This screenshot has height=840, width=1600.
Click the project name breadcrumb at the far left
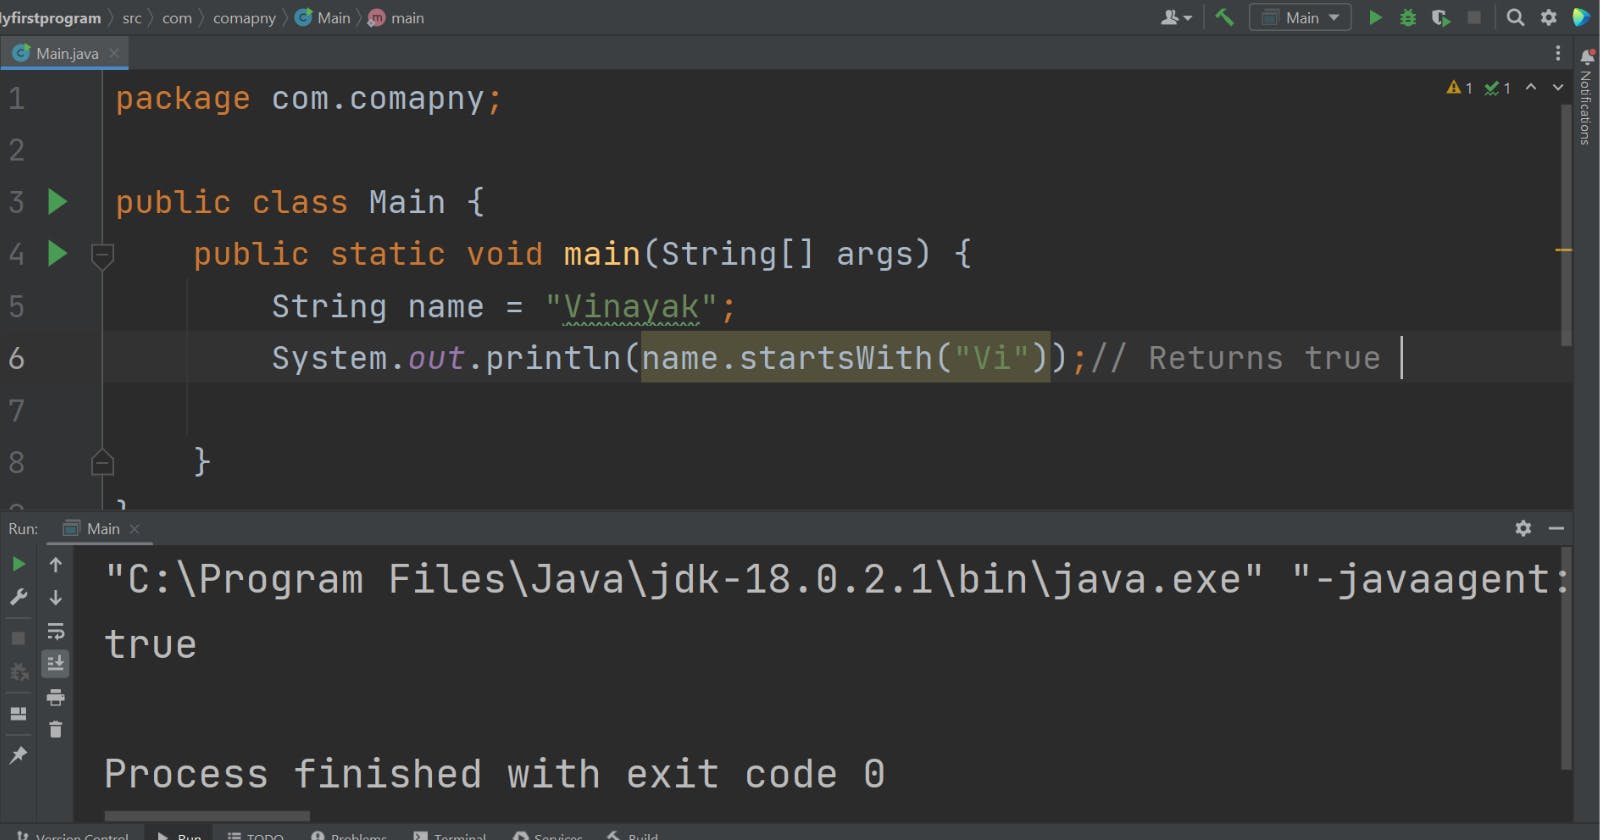pos(50,18)
